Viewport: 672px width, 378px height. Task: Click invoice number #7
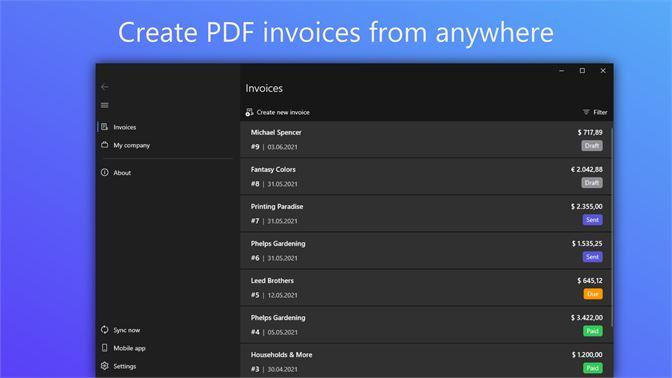(x=255, y=221)
